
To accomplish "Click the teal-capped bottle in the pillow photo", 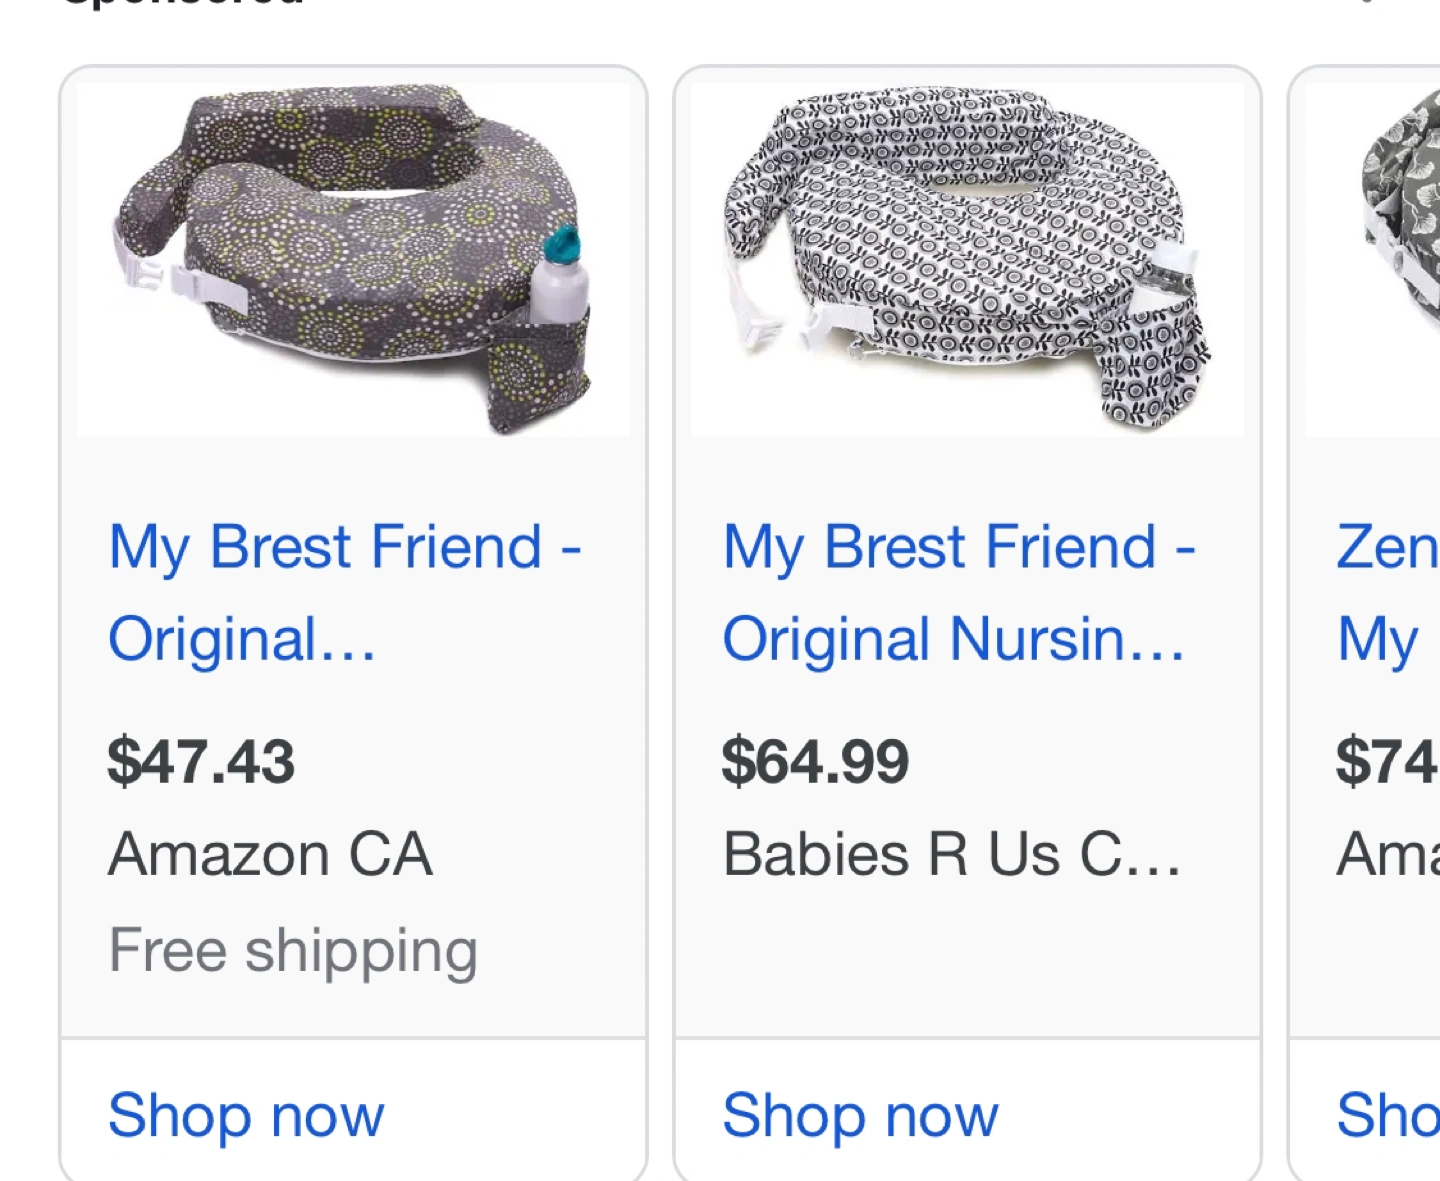I will [x=559, y=275].
